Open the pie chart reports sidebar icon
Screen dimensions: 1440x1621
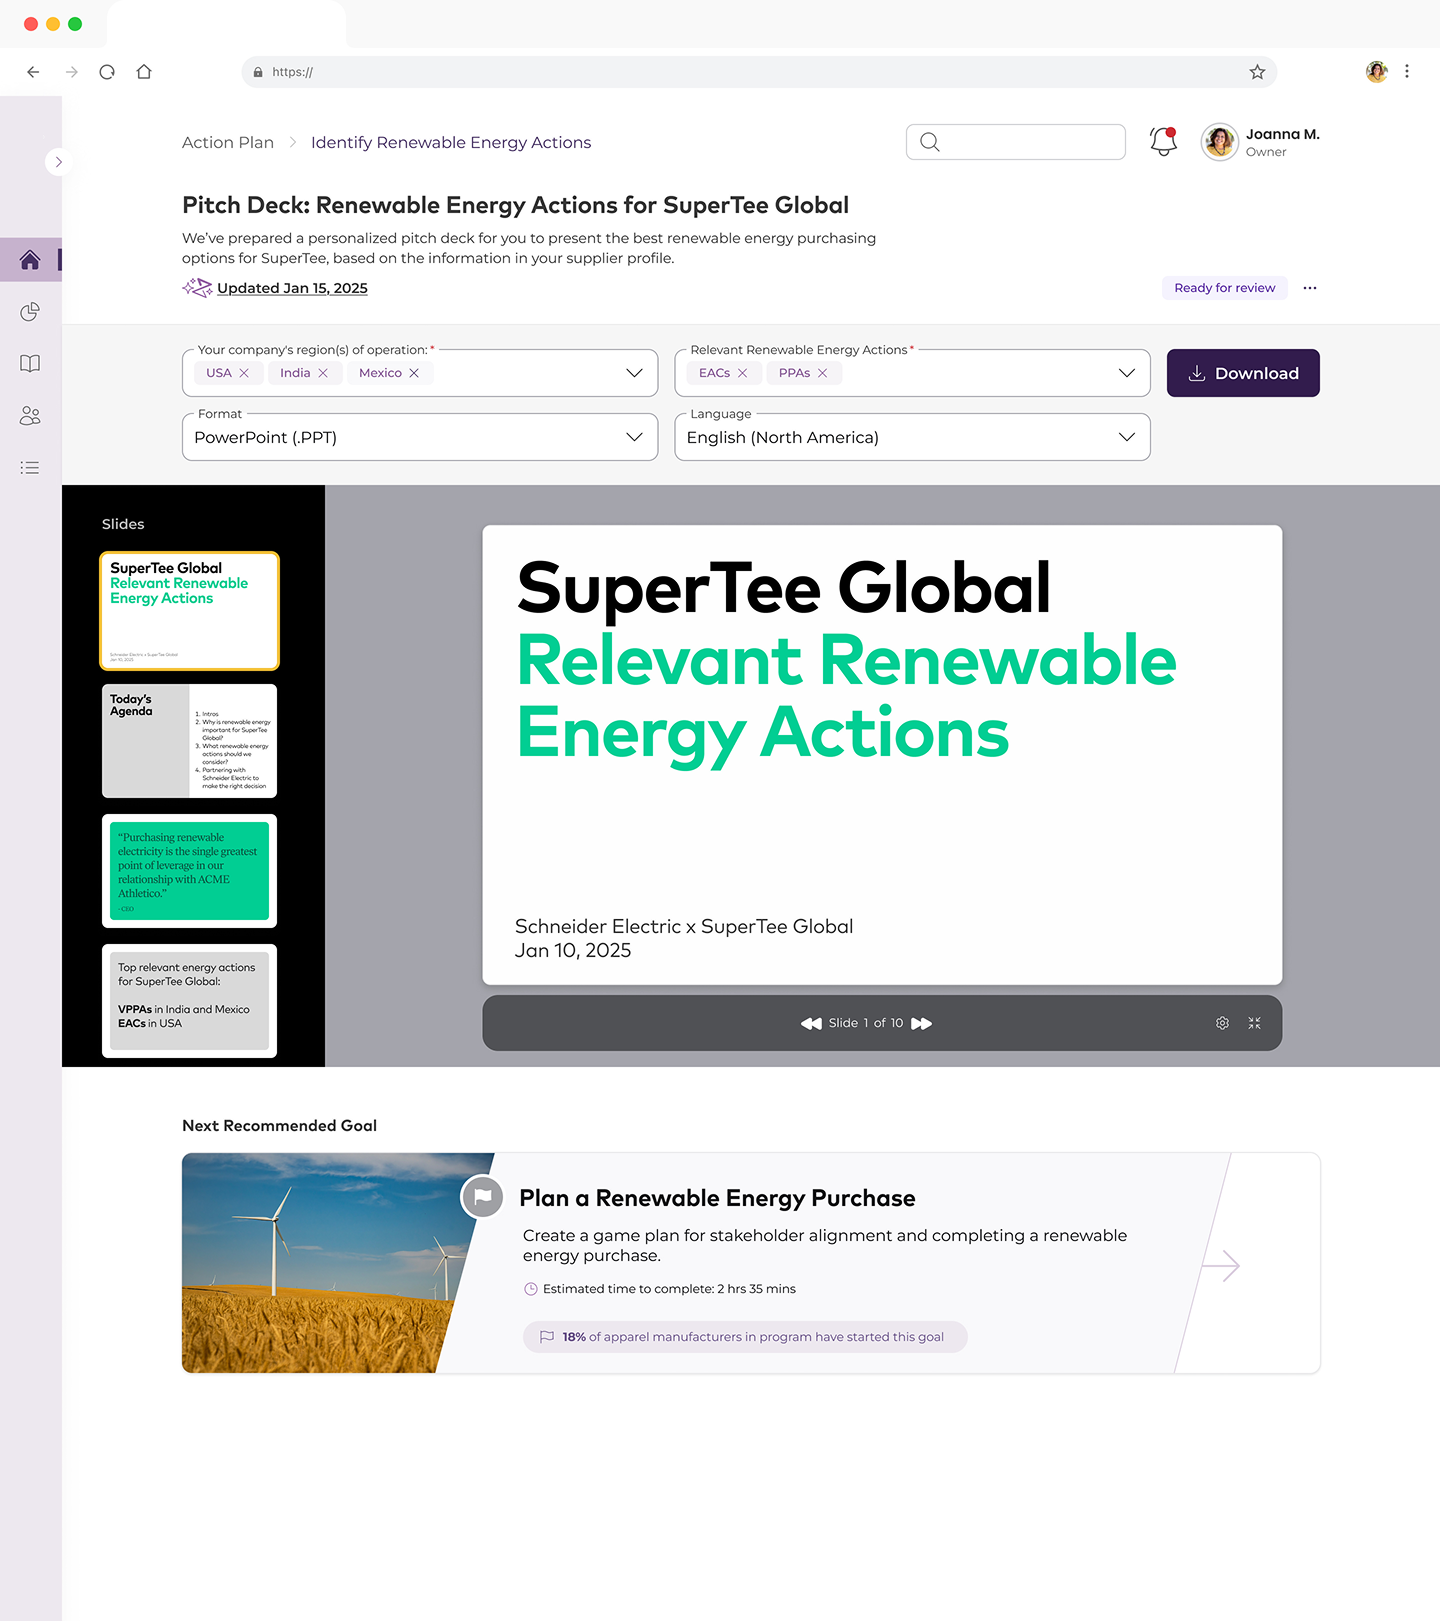tap(30, 312)
